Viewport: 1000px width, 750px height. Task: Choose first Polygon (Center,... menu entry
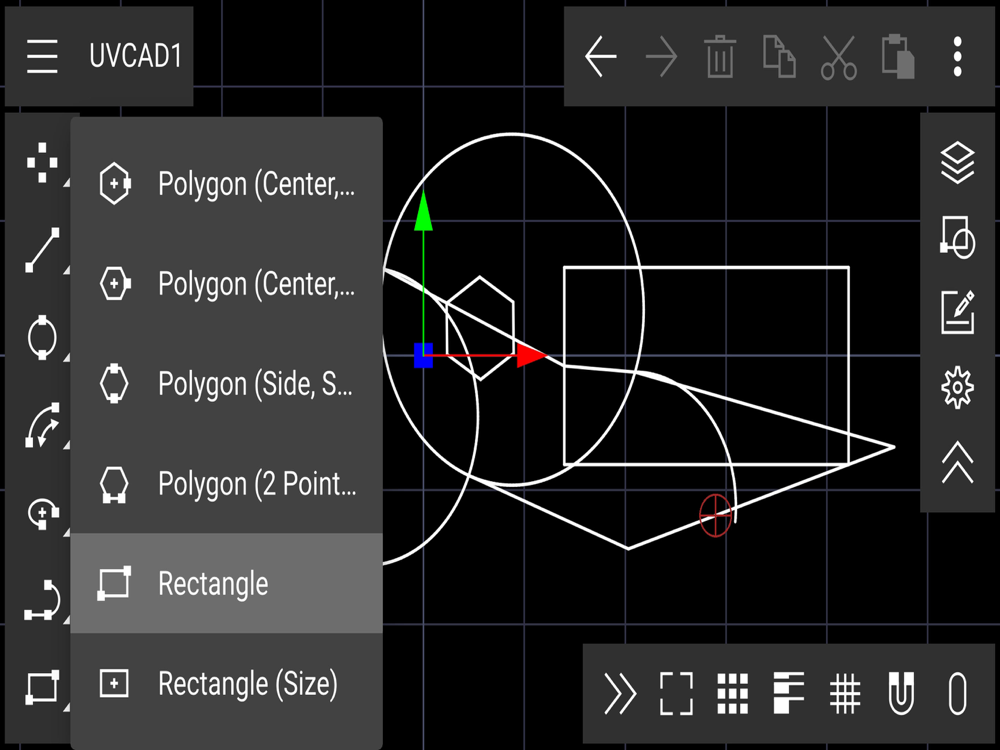(226, 184)
